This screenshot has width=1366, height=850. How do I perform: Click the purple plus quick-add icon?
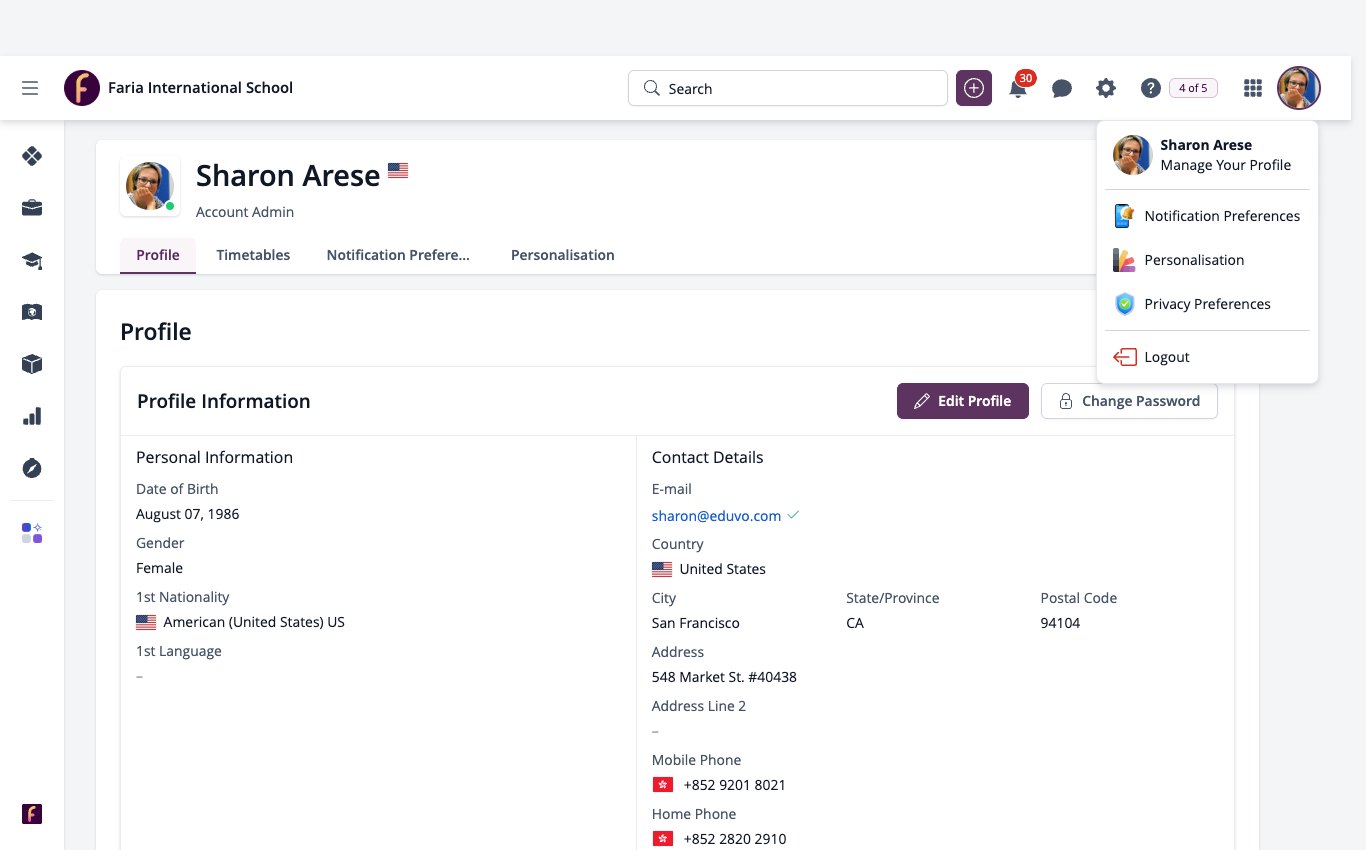pos(974,88)
